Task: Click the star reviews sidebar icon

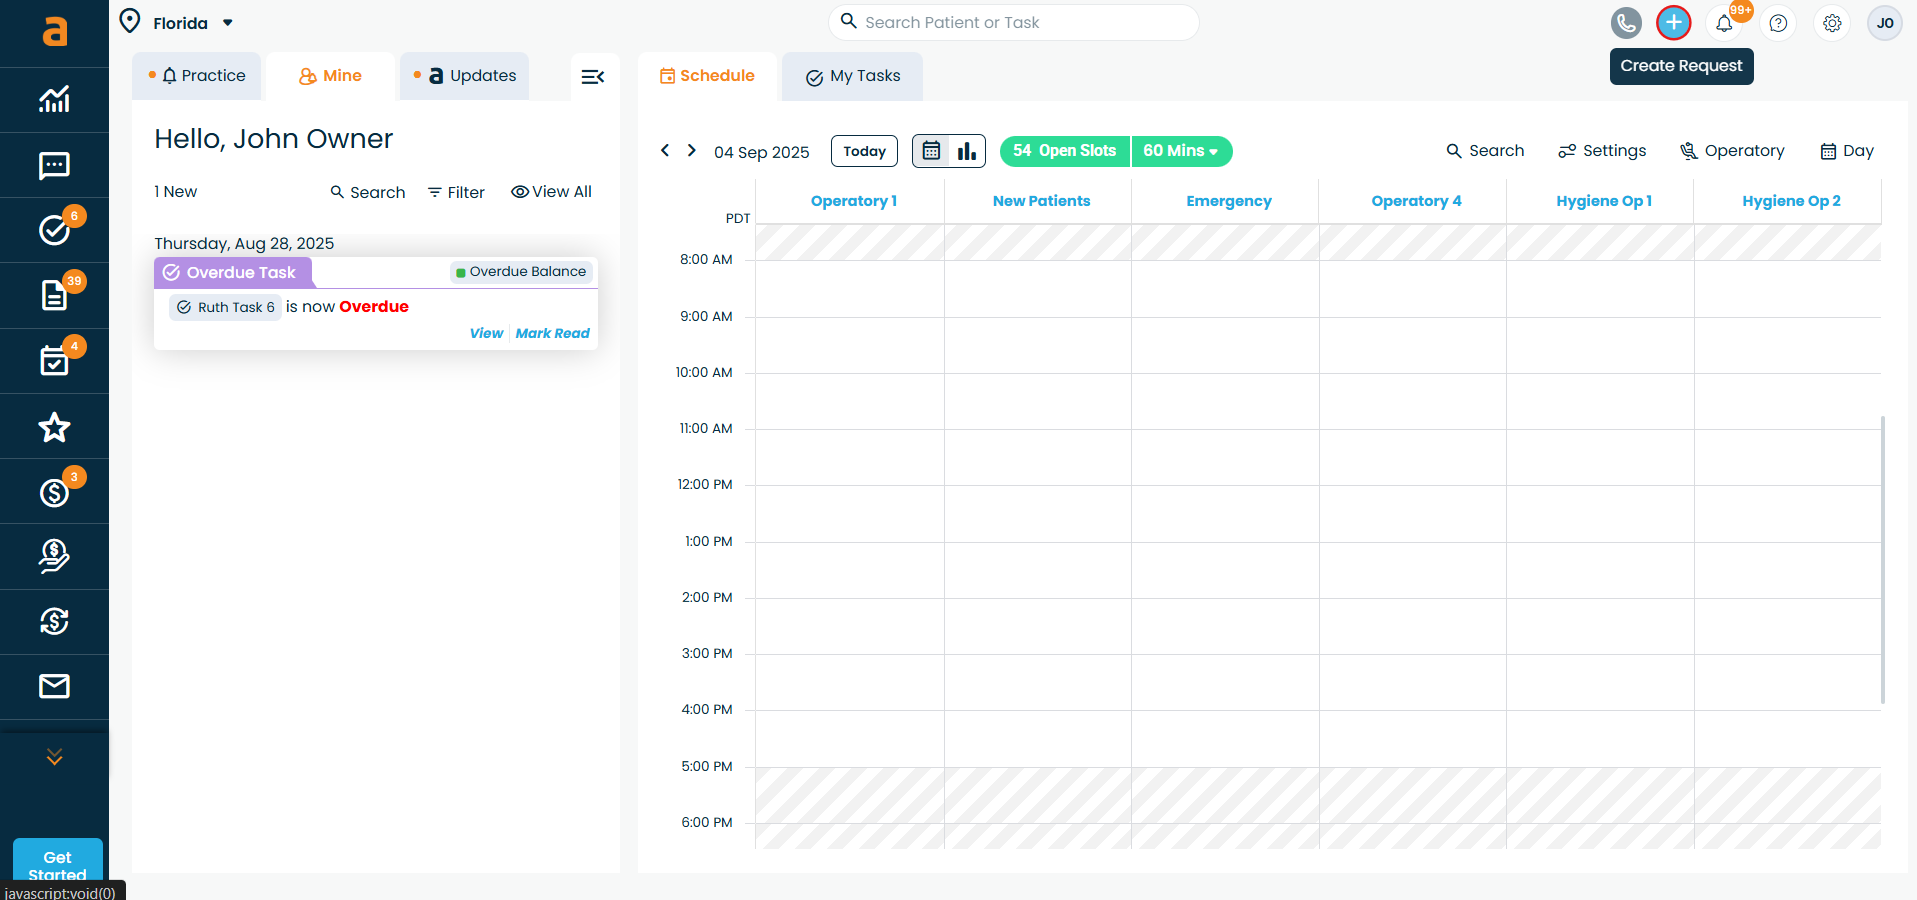Action: tap(54, 427)
